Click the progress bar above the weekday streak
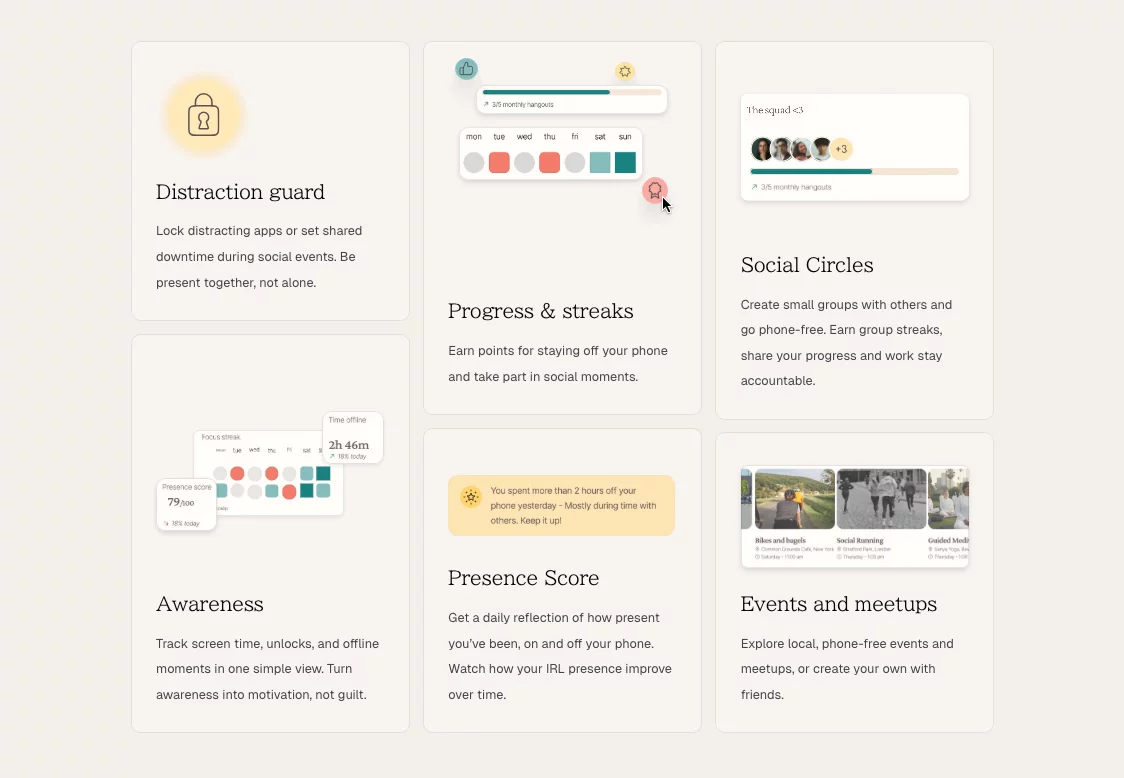This screenshot has width=1124, height=778. point(572,92)
